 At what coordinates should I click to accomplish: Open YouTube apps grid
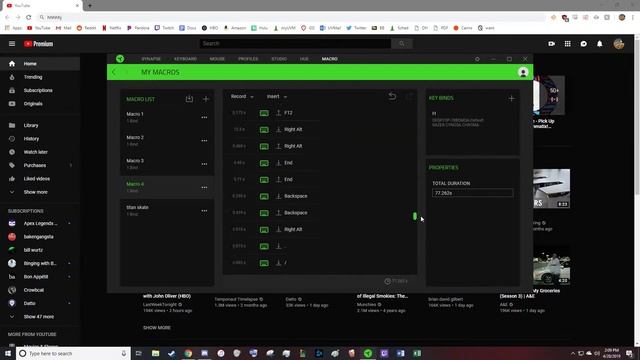pyautogui.click(x=567, y=44)
